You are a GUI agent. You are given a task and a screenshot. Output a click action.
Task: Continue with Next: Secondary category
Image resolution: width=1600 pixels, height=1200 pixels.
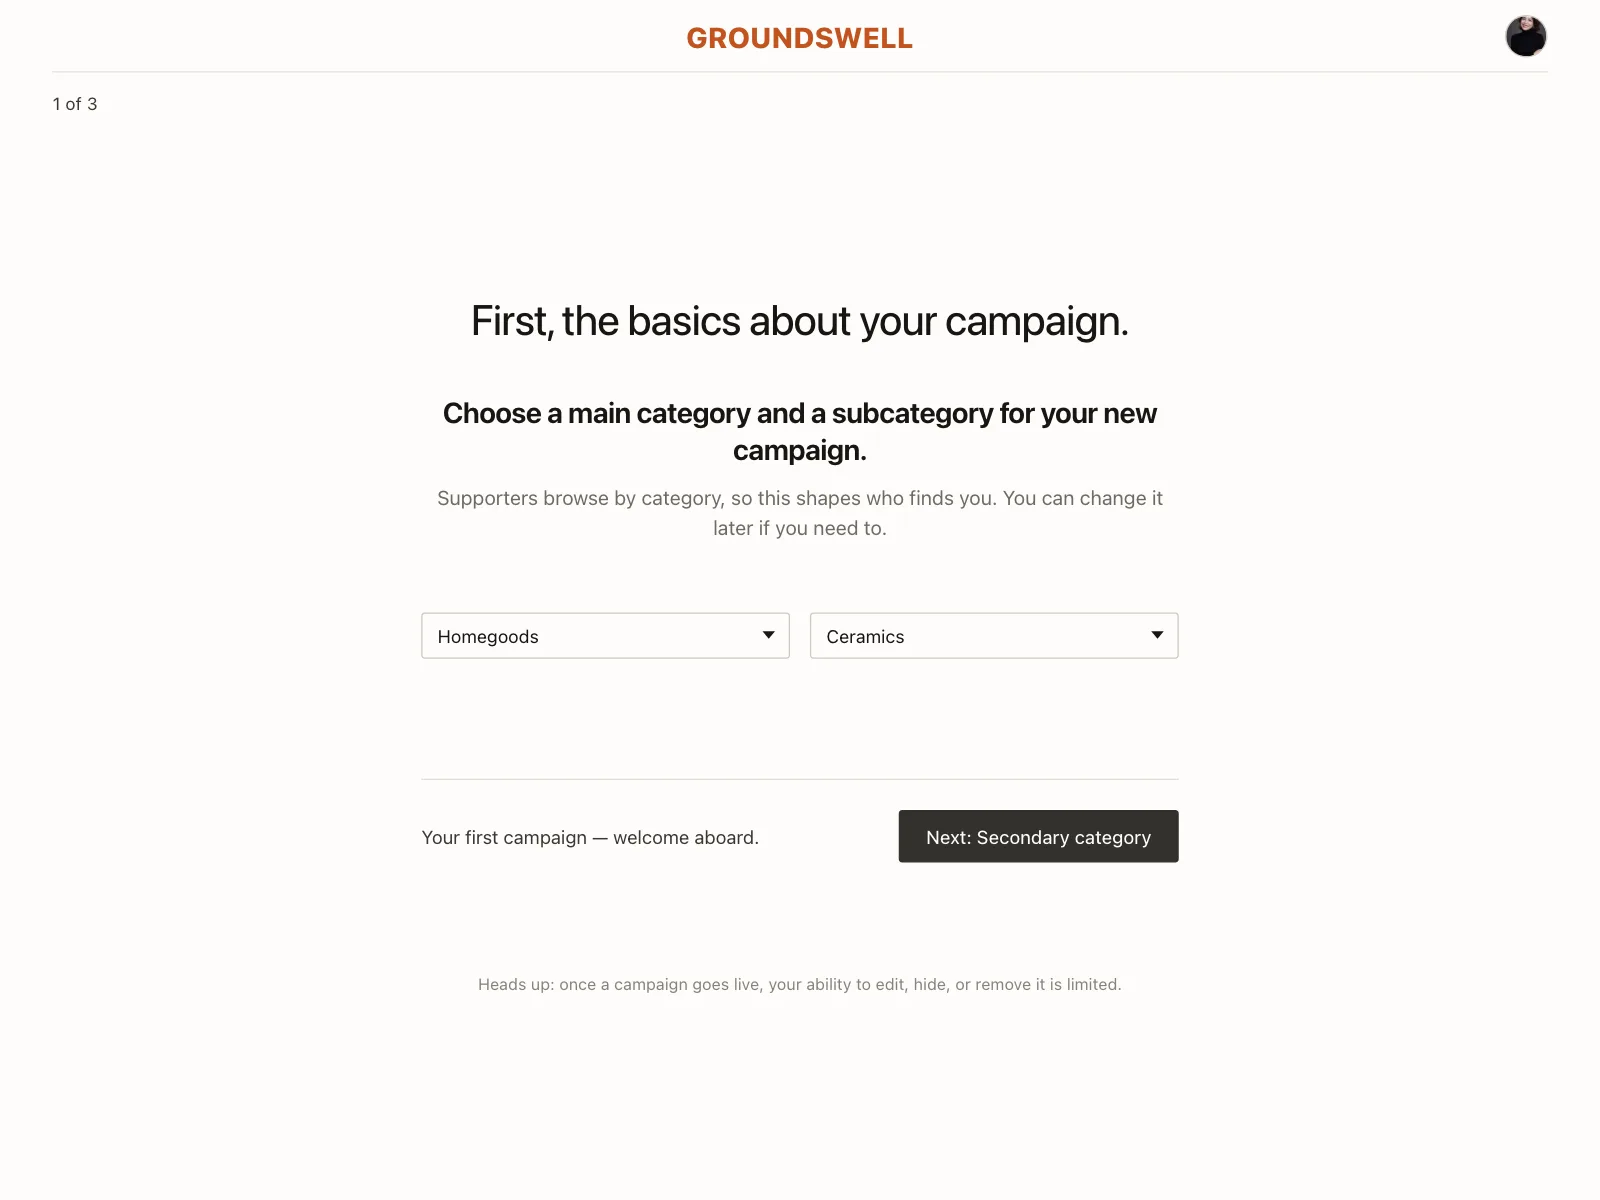click(1038, 836)
